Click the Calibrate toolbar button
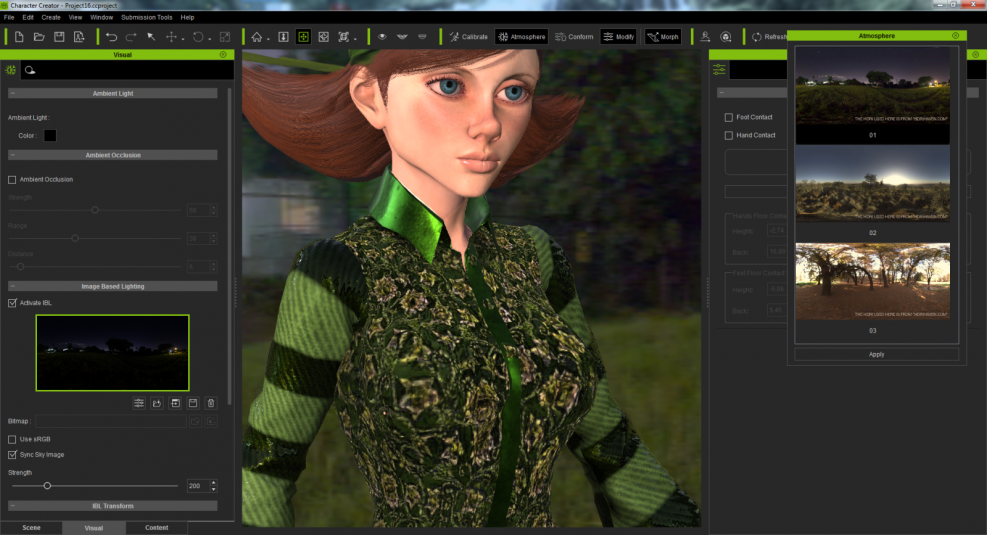 coord(468,37)
